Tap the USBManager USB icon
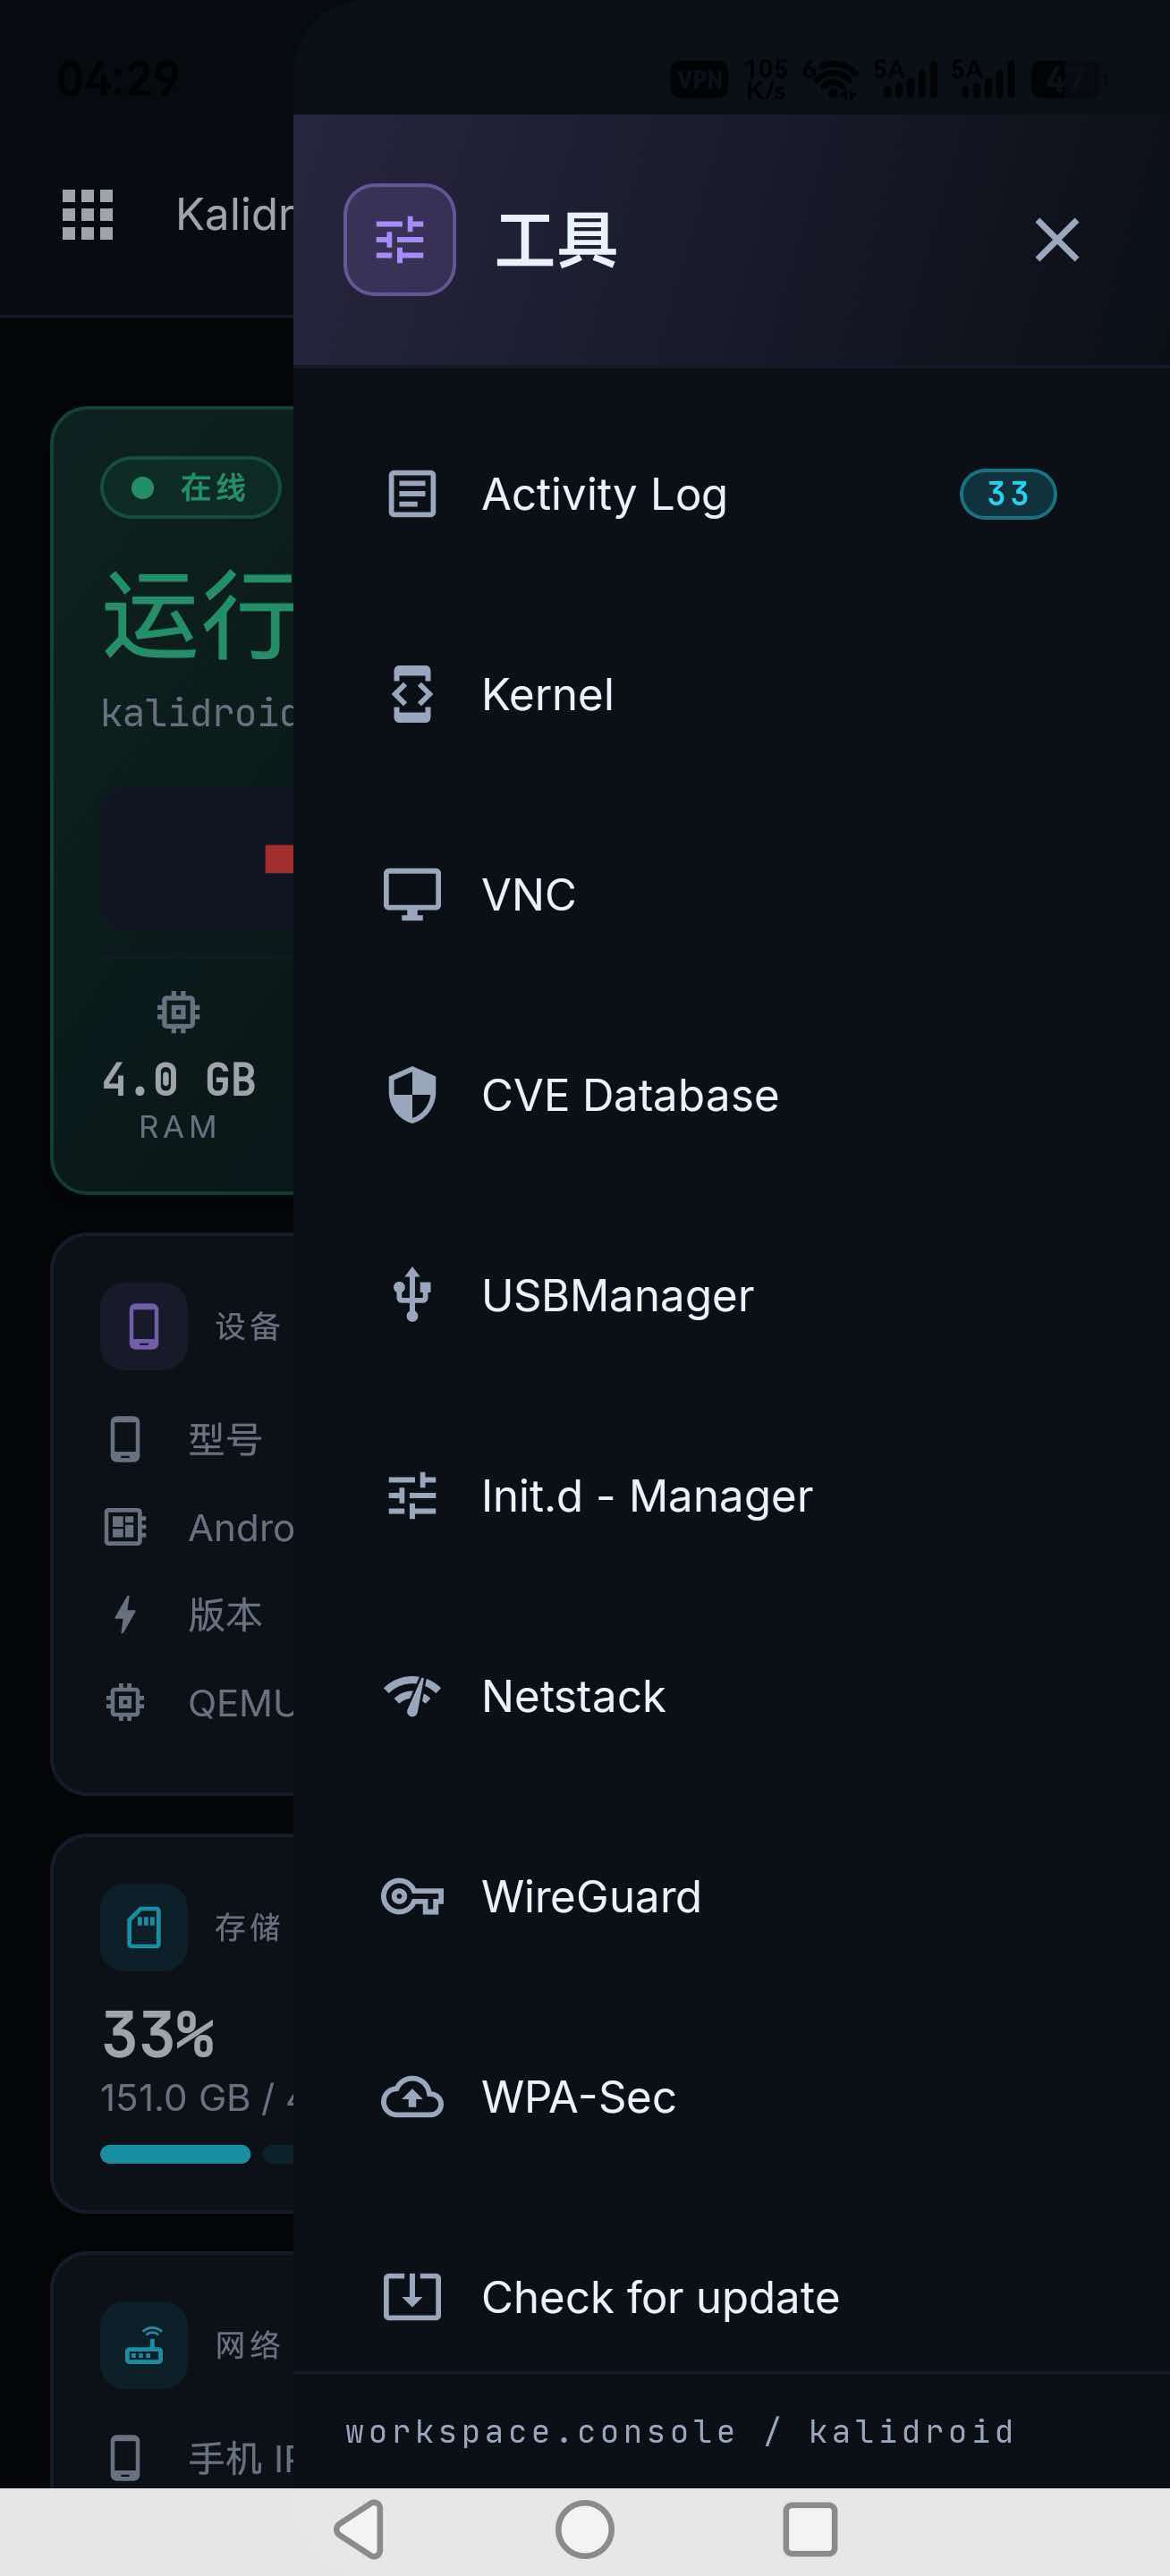Screen dimensions: 1170x2576 coord(412,1295)
